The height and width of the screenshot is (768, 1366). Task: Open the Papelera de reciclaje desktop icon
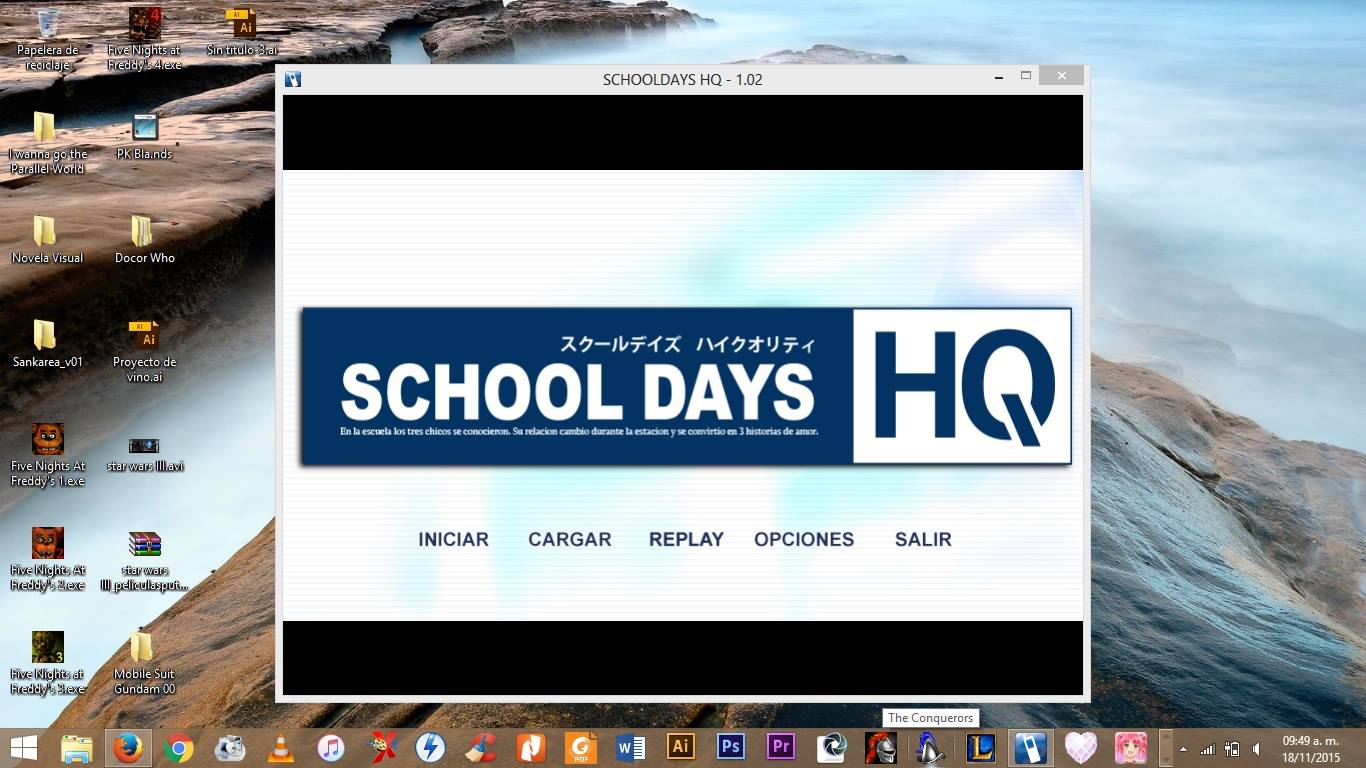point(47,39)
